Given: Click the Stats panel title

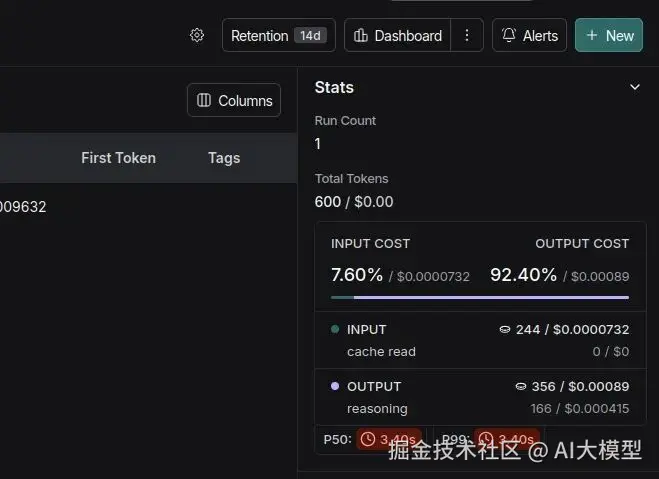Looking at the screenshot, I should click(334, 87).
